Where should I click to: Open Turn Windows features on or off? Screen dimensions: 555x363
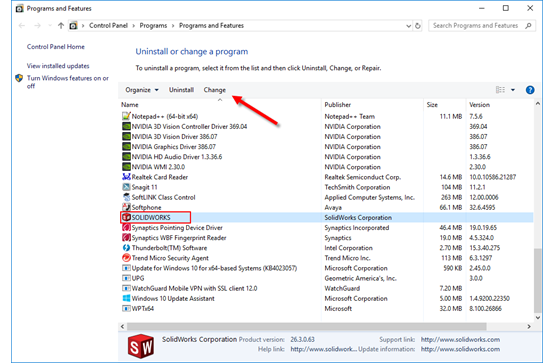68,82
